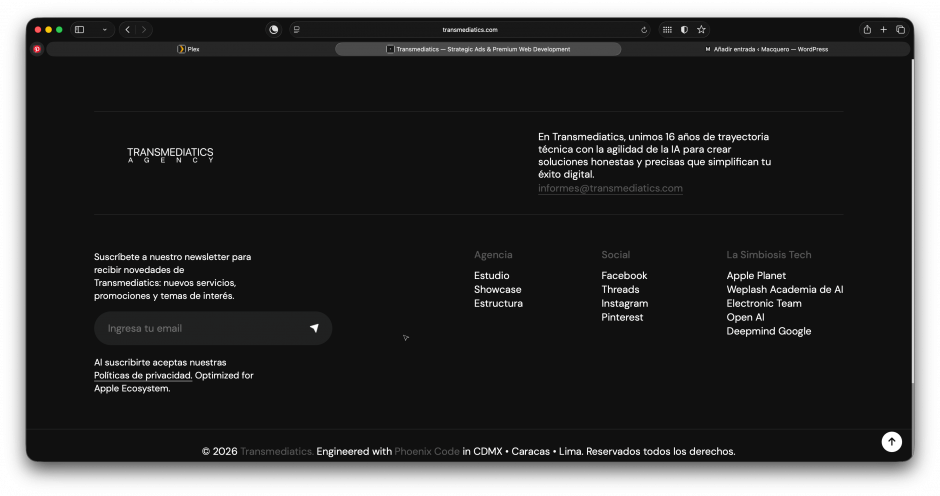
Task: Go back to the previous page
Action: click(127, 30)
